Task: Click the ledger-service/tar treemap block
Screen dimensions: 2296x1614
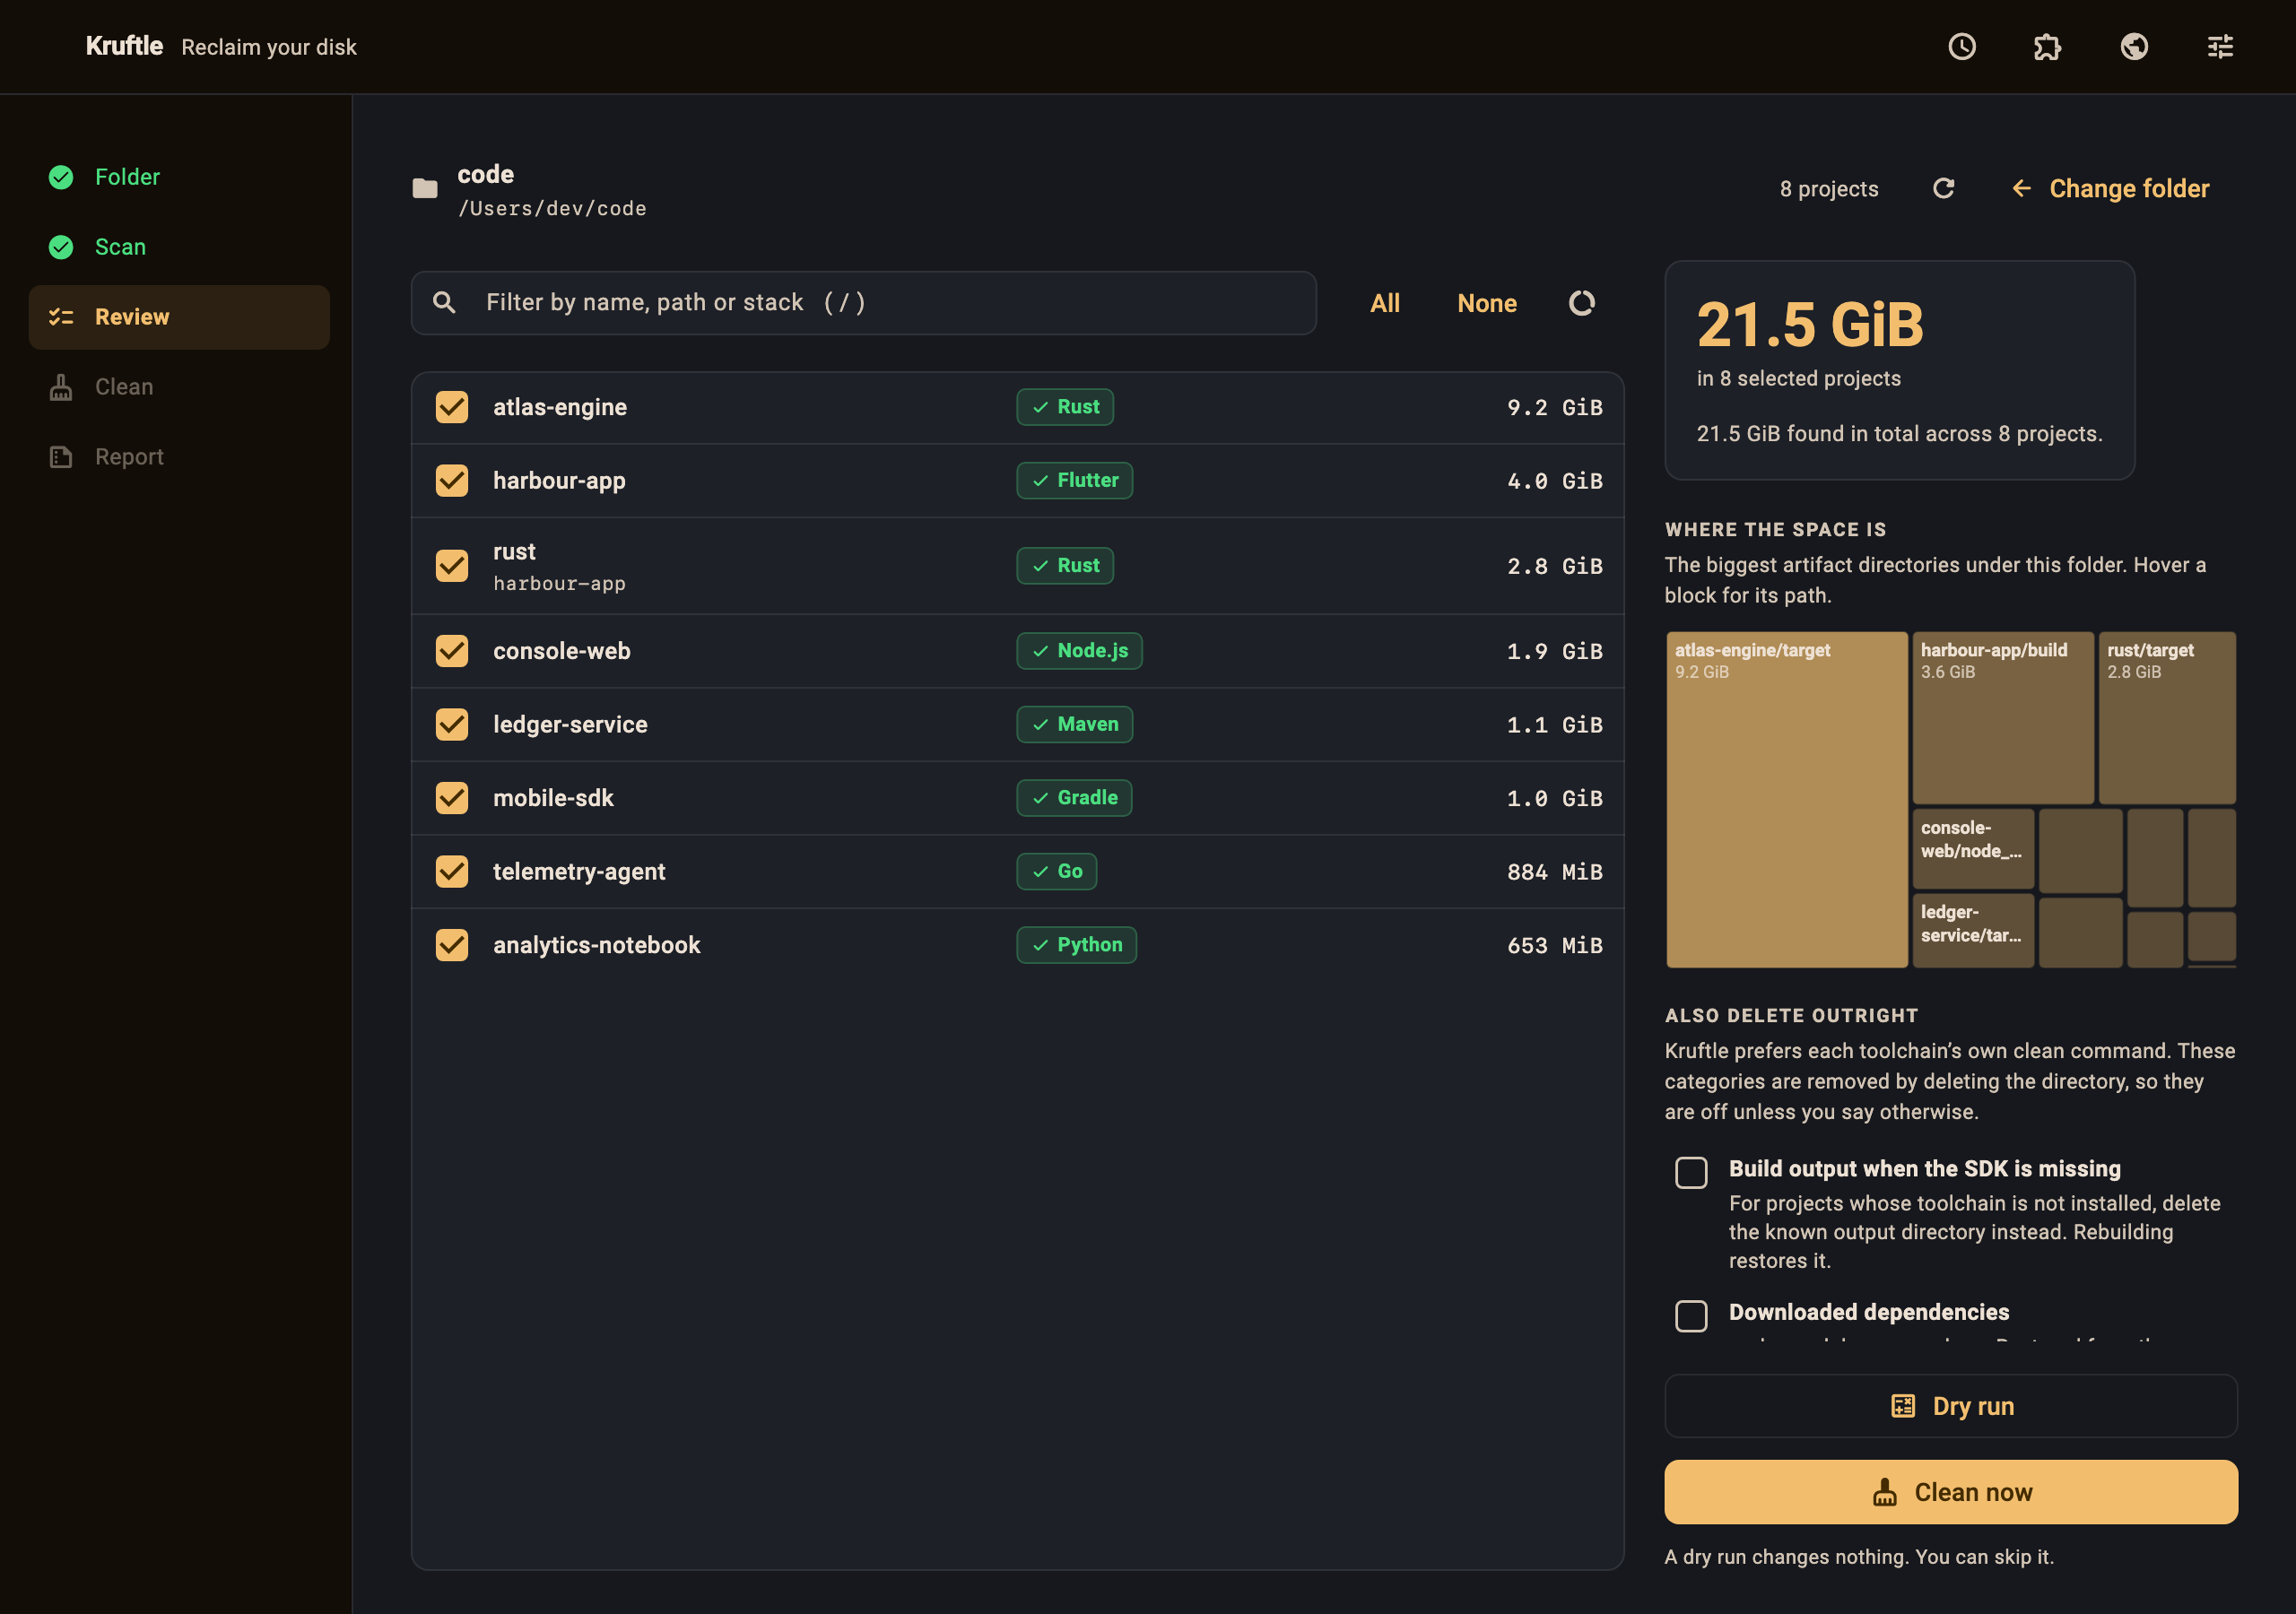Action: (1973, 931)
